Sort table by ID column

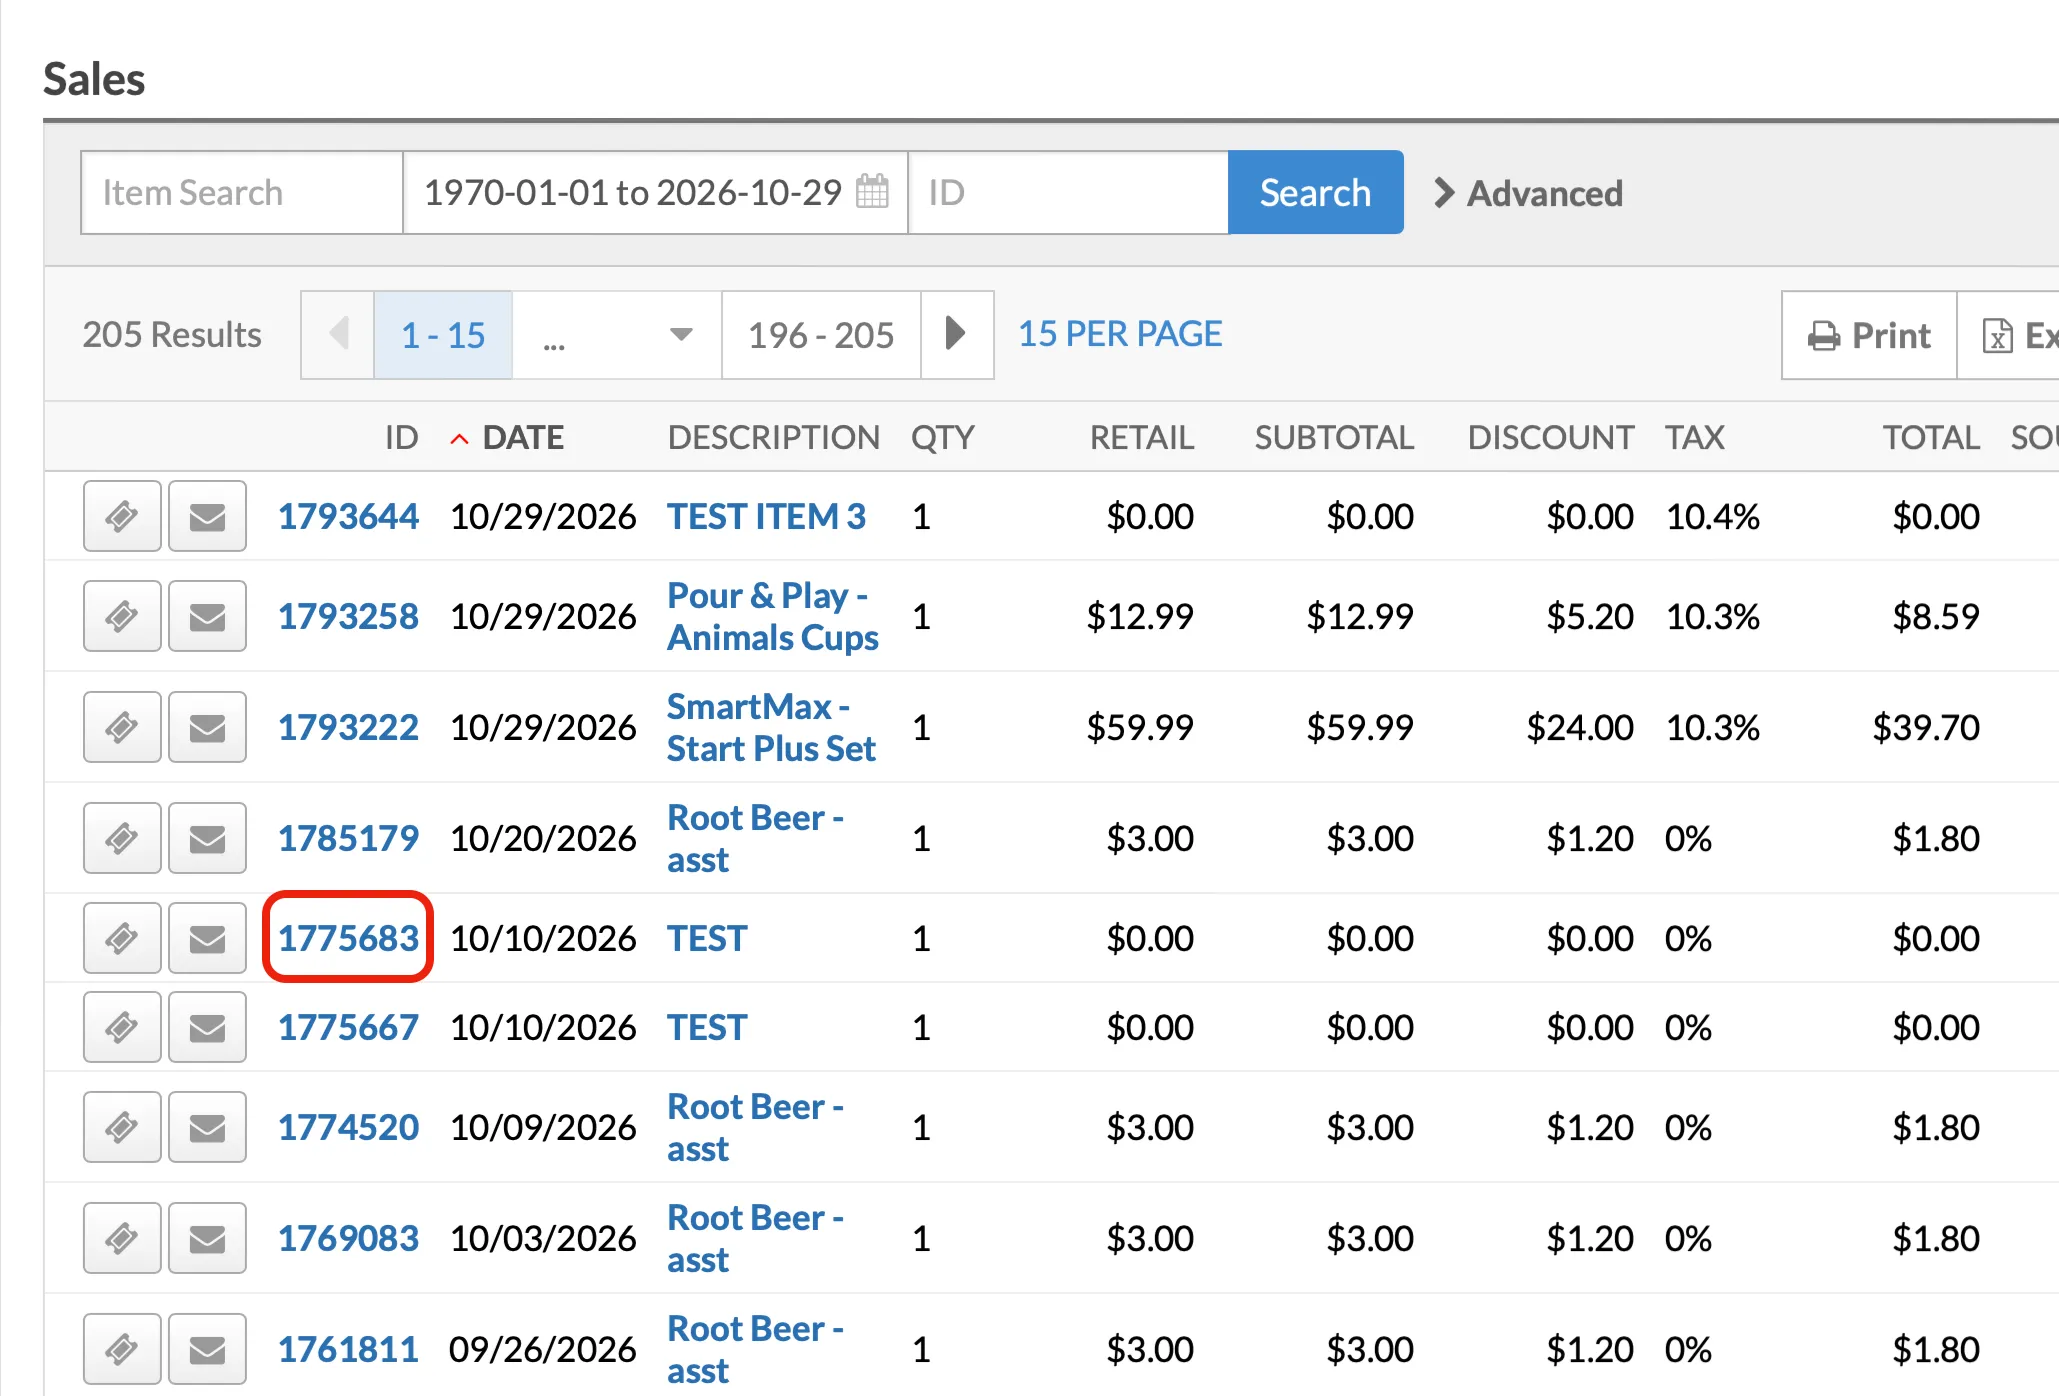click(401, 437)
